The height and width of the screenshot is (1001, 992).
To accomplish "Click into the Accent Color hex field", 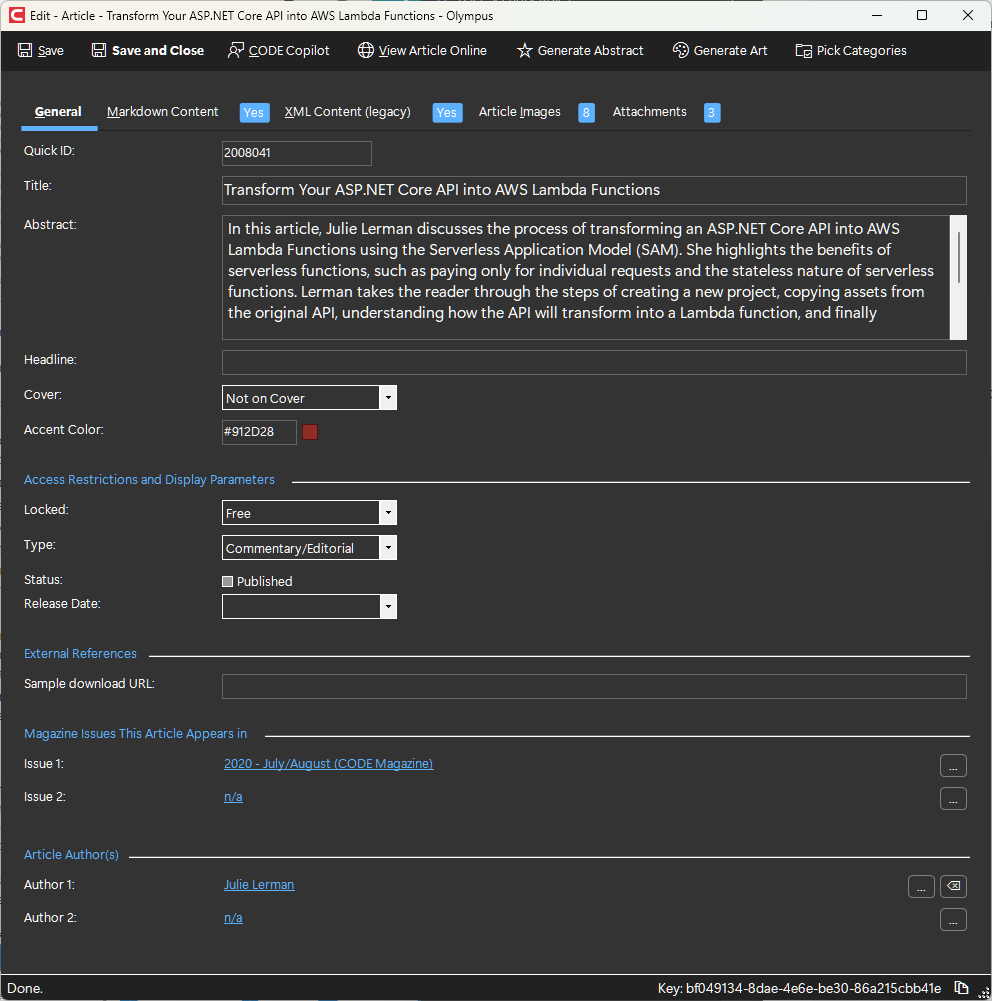I will tap(259, 432).
